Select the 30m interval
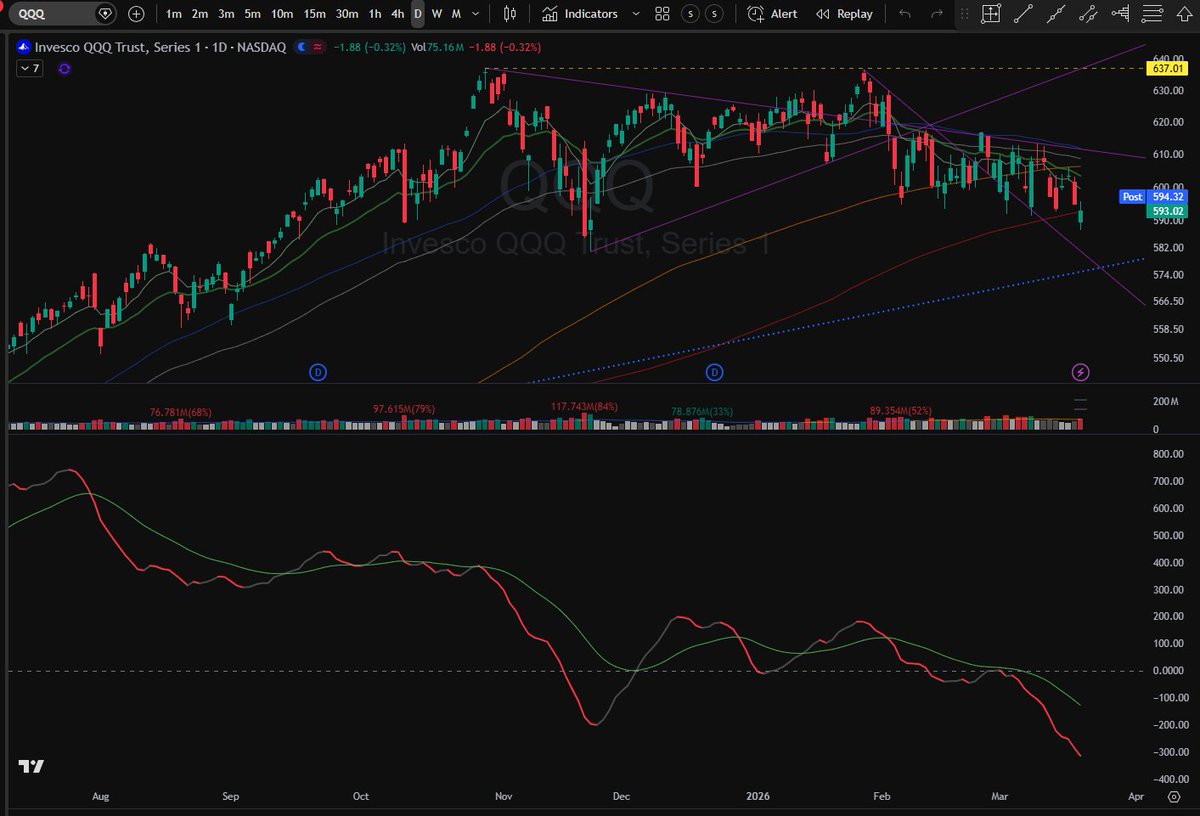1200x816 pixels. [347, 14]
